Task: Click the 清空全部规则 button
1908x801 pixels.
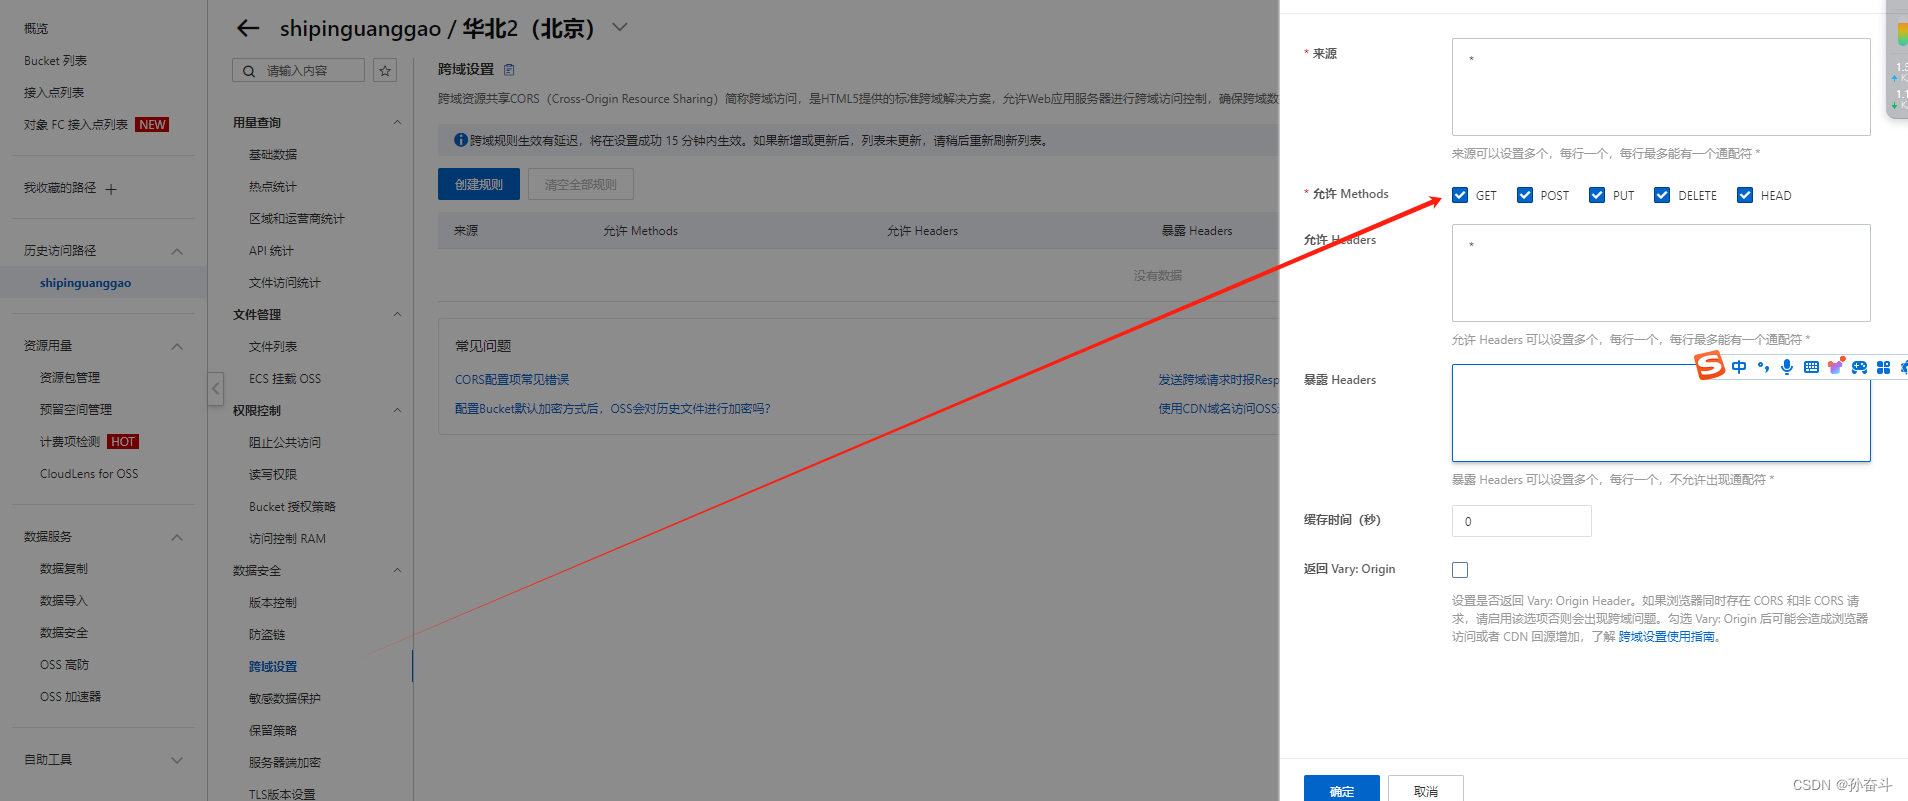Action: pos(581,184)
